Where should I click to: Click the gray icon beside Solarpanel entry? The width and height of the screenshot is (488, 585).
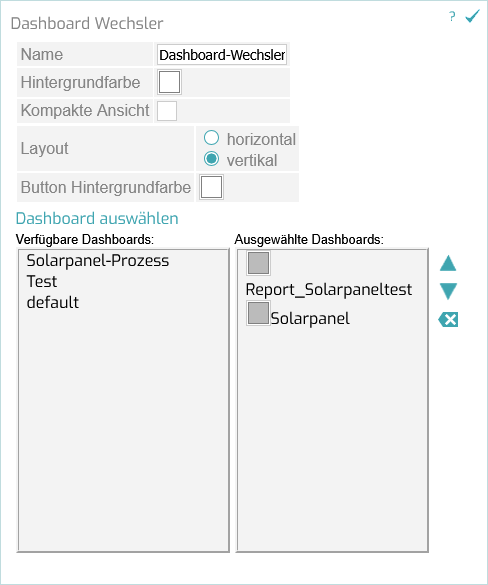pyautogui.click(x=258, y=313)
